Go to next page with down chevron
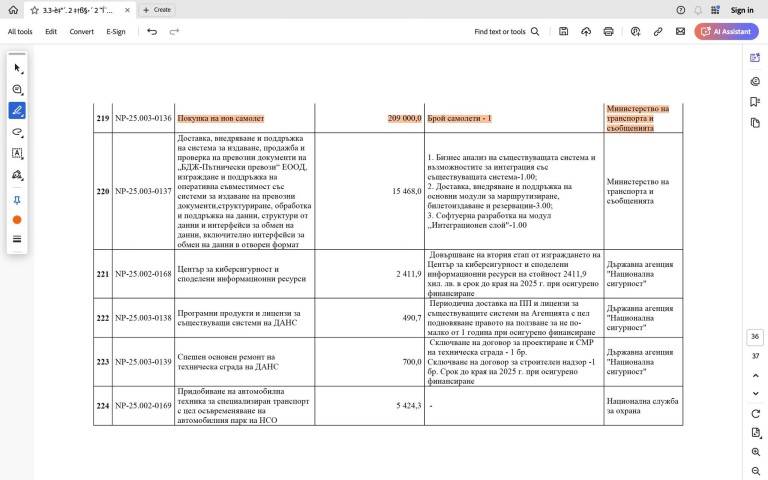This screenshot has height=480, width=768. pos(755,394)
